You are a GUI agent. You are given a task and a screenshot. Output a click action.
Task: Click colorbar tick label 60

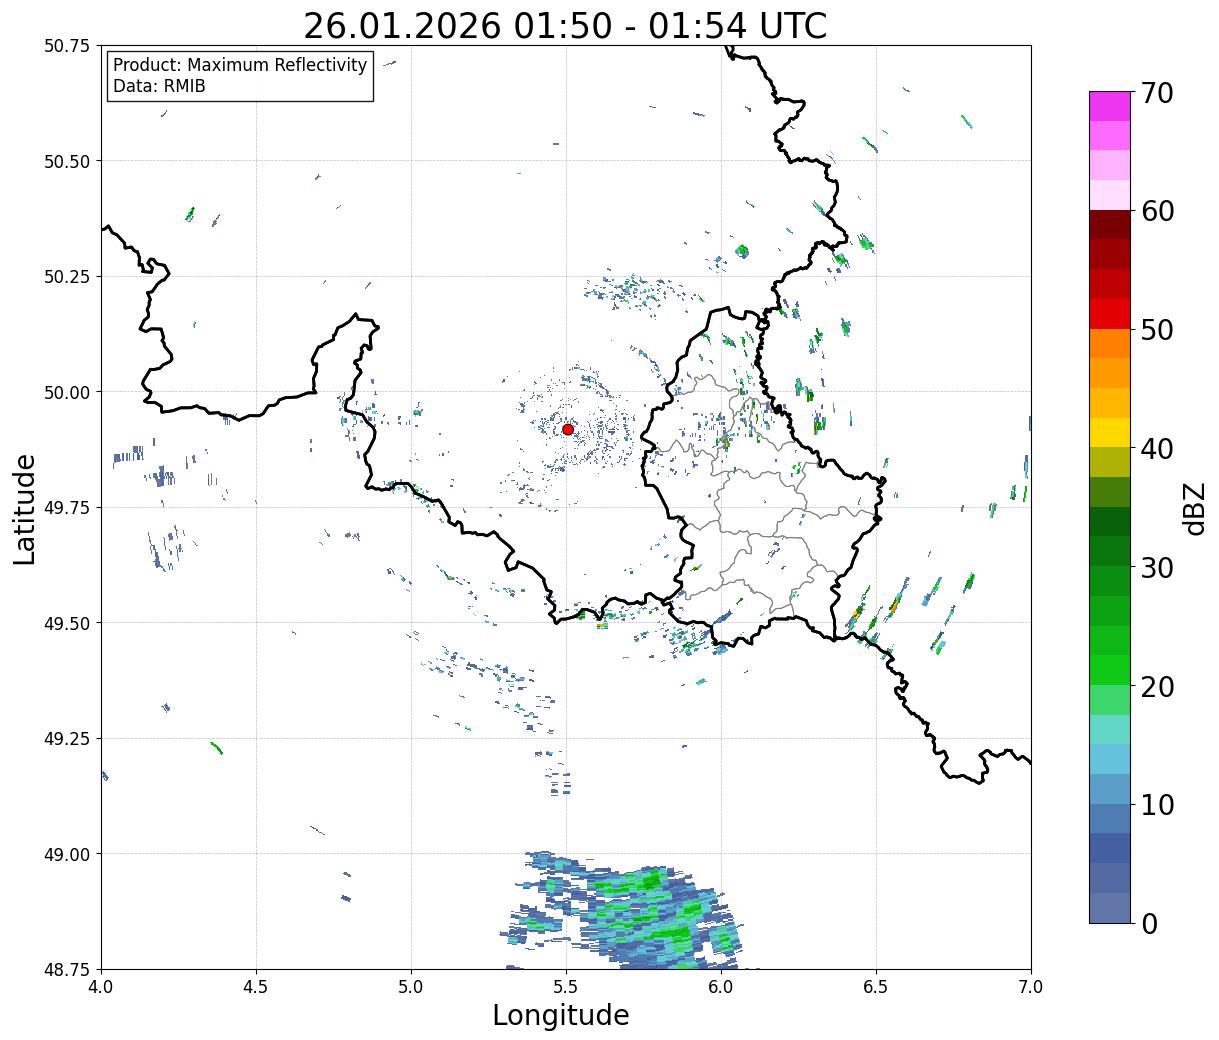pyautogui.click(x=1157, y=211)
